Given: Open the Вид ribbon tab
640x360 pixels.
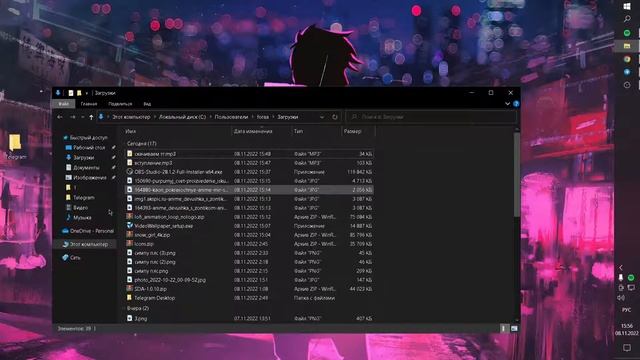Looking at the screenshot, I should click(147, 104).
